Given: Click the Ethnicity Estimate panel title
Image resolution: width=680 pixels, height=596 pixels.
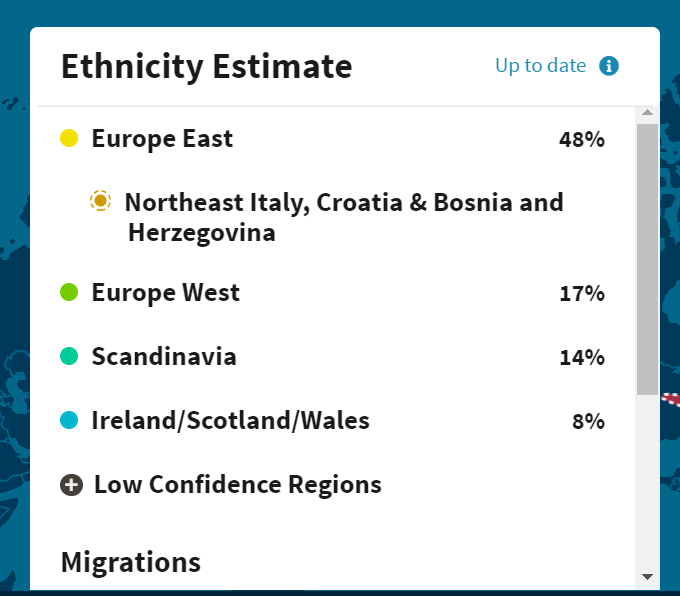Looking at the screenshot, I should coord(207,67).
